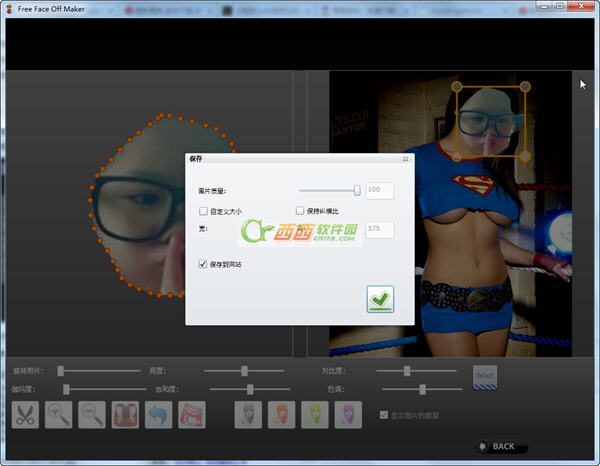Tick the 保持纵横比 keep aspect ratio checkbox
600x466 pixels.
(x=300, y=211)
